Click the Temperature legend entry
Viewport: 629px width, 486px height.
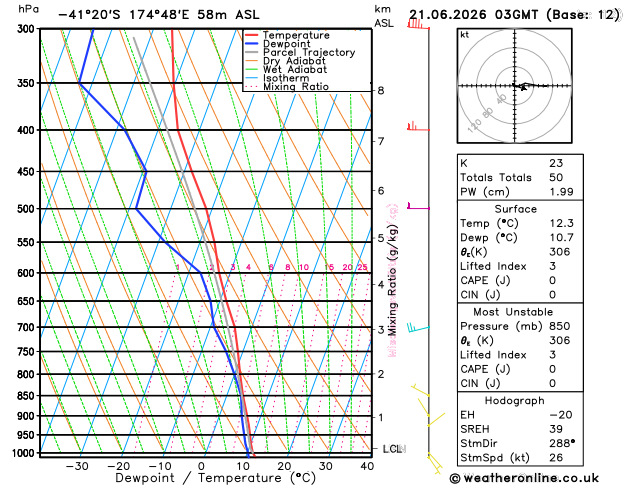tap(287, 35)
